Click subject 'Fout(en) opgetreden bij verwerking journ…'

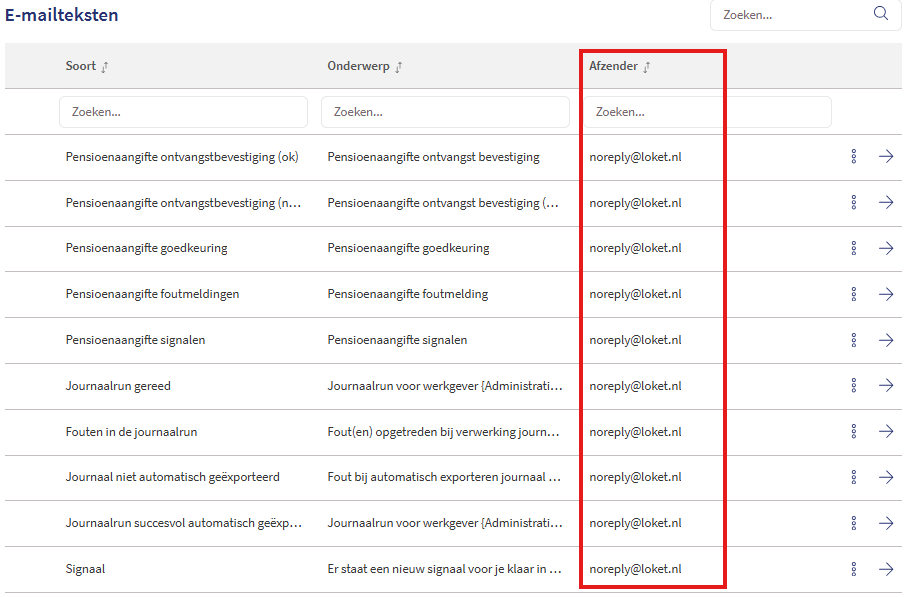(x=443, y=432)
